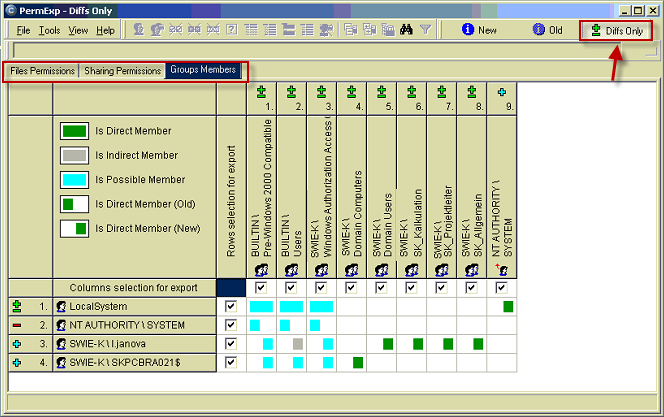Screen dimensions: 664x417
Task: Click the cyan plus marker beside SKPCBRA021$ row
Action: [17, 363]
